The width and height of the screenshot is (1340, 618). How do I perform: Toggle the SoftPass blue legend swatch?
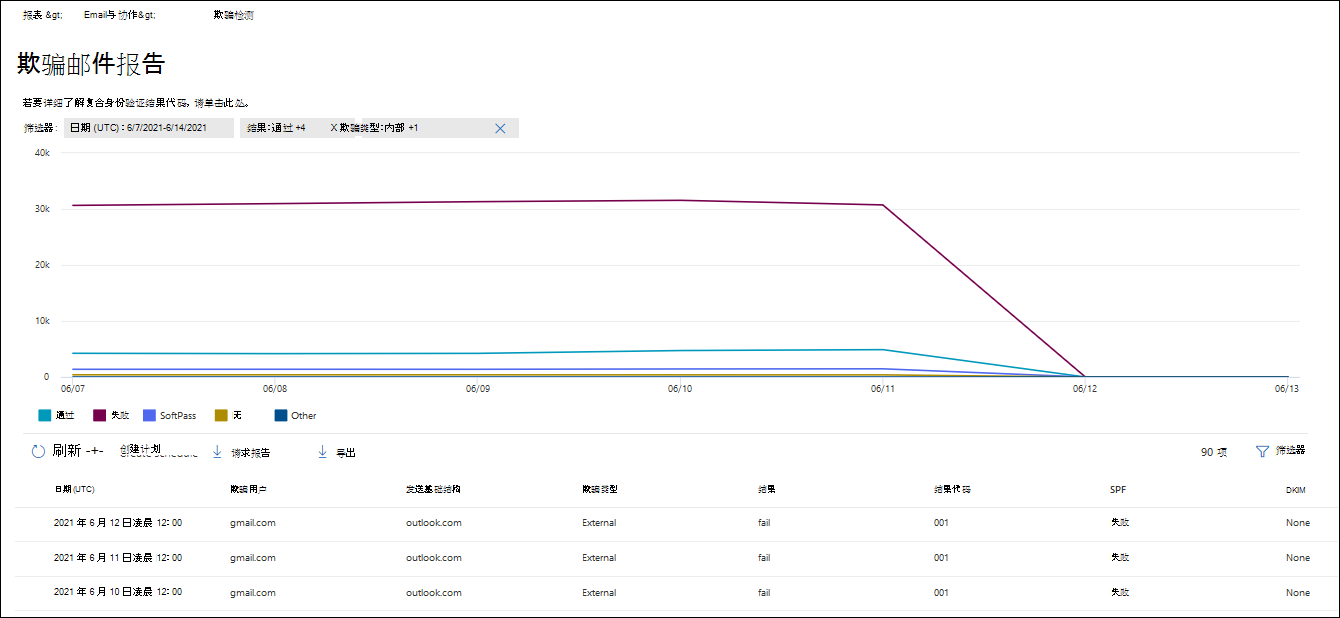click(150, 415)
